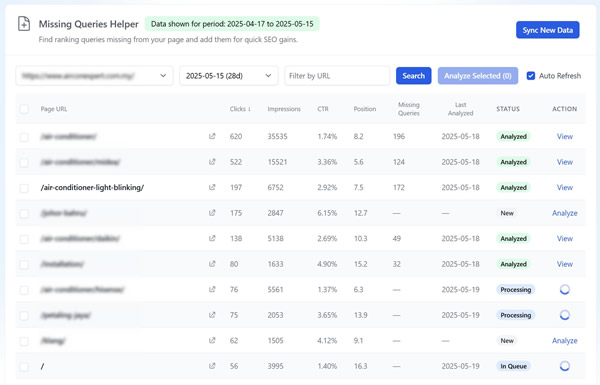Image resolution: width=600 pixels, height=385 pixels.
Task: Click View for the 138 clicks row
Action: click(565, 239)
